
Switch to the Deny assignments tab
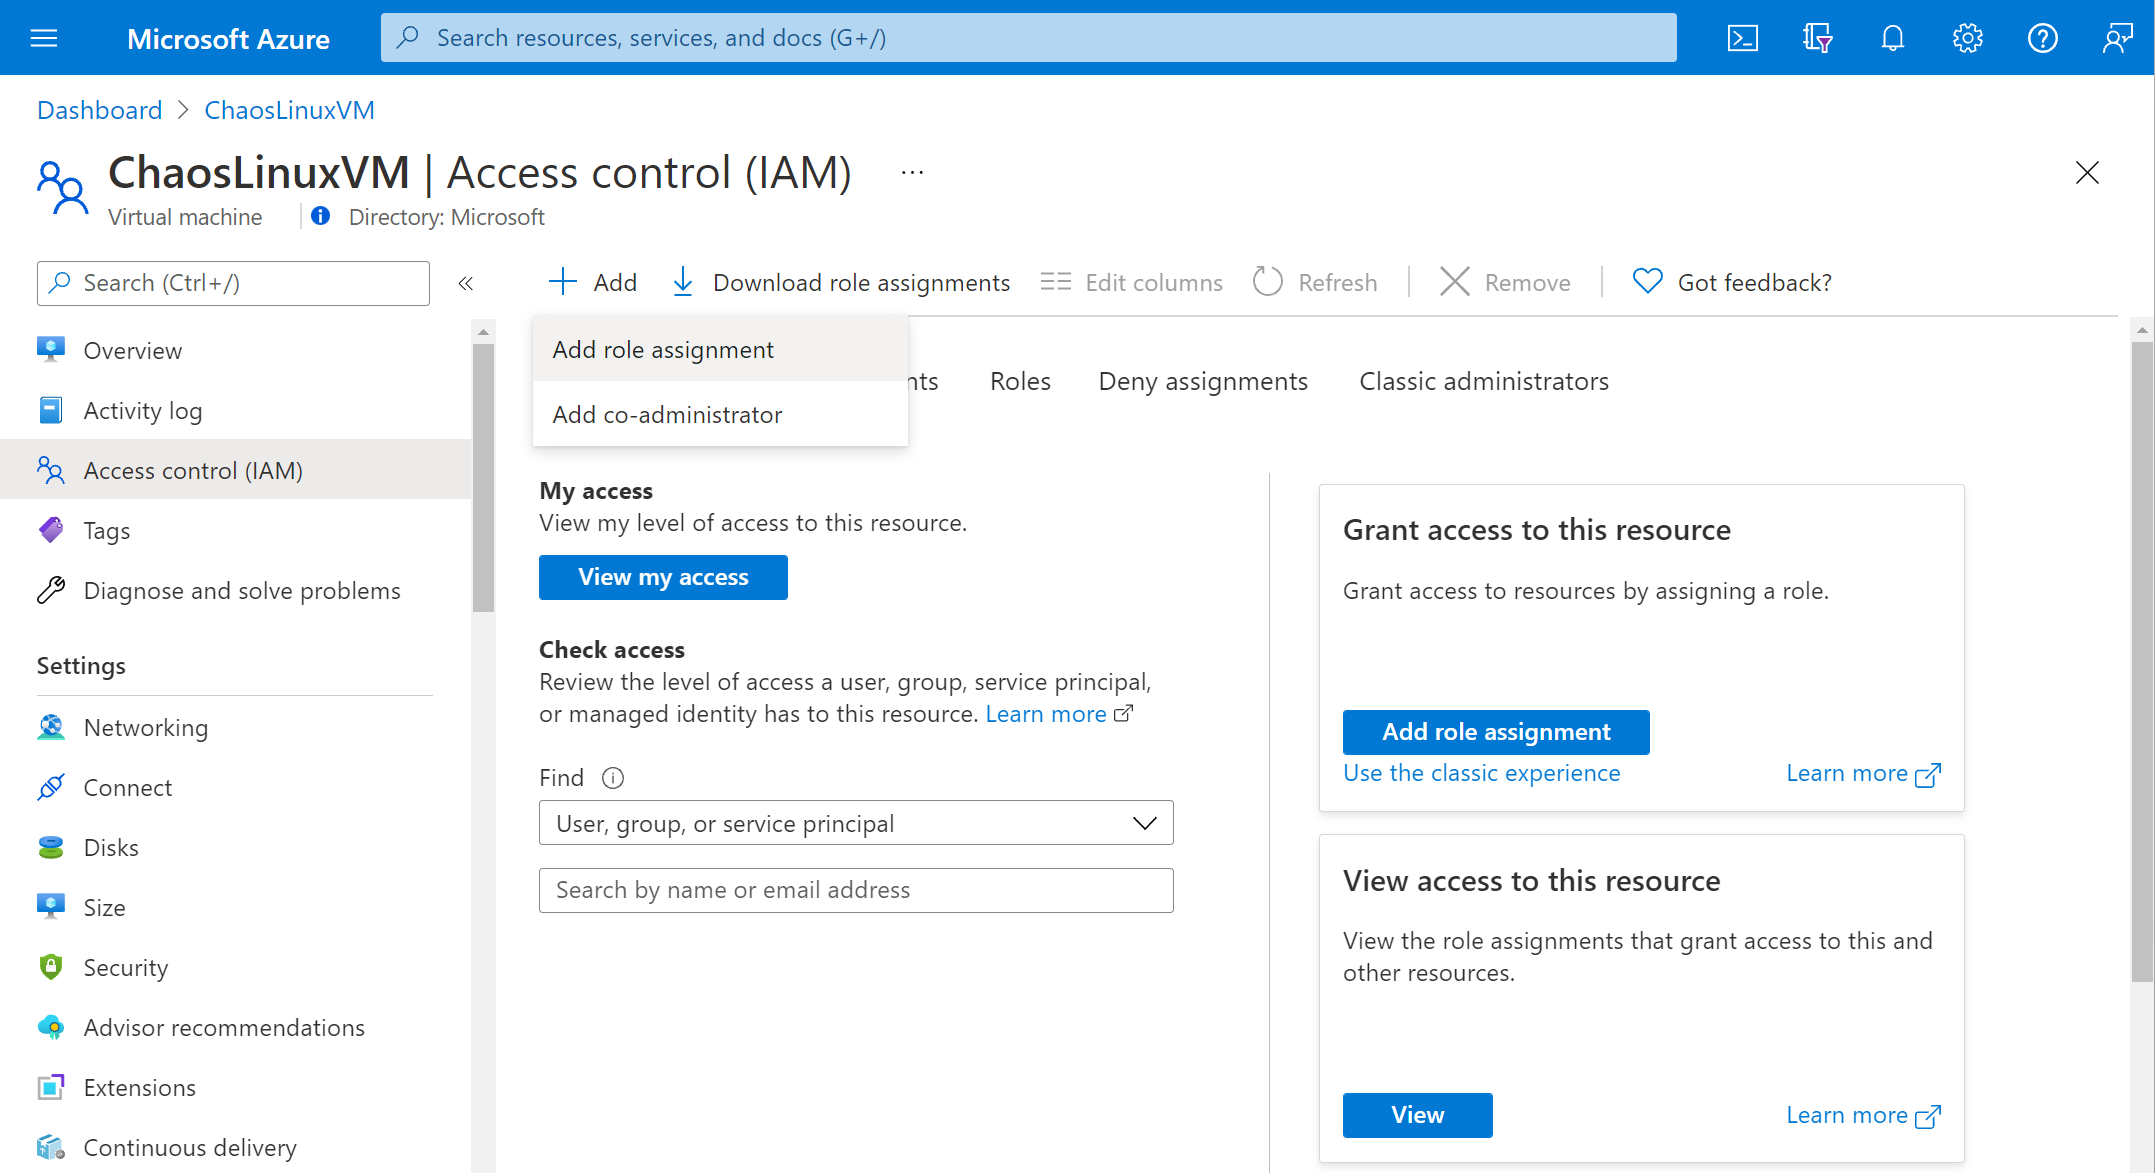coord(1202,381)
